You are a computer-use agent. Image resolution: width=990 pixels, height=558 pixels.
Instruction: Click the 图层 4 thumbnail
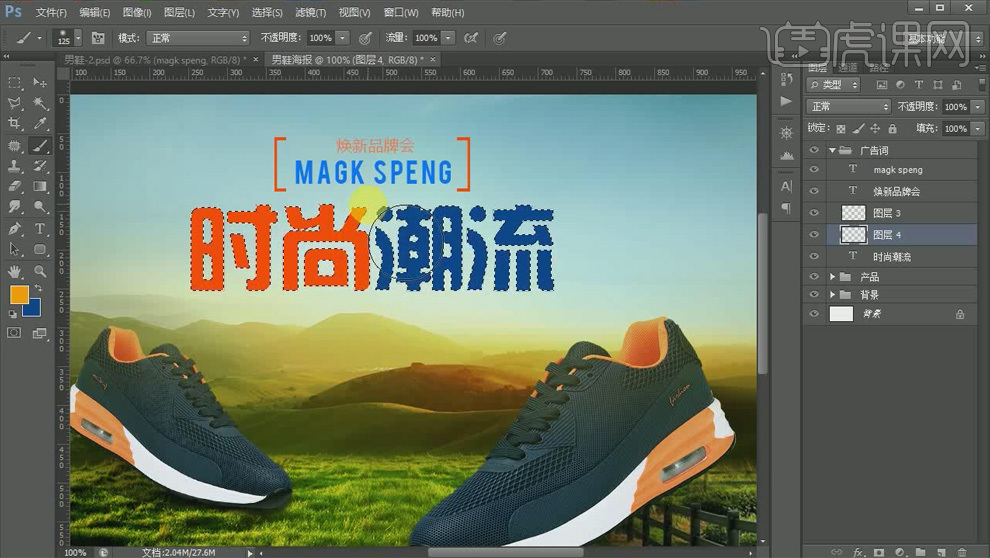[854, 234]
